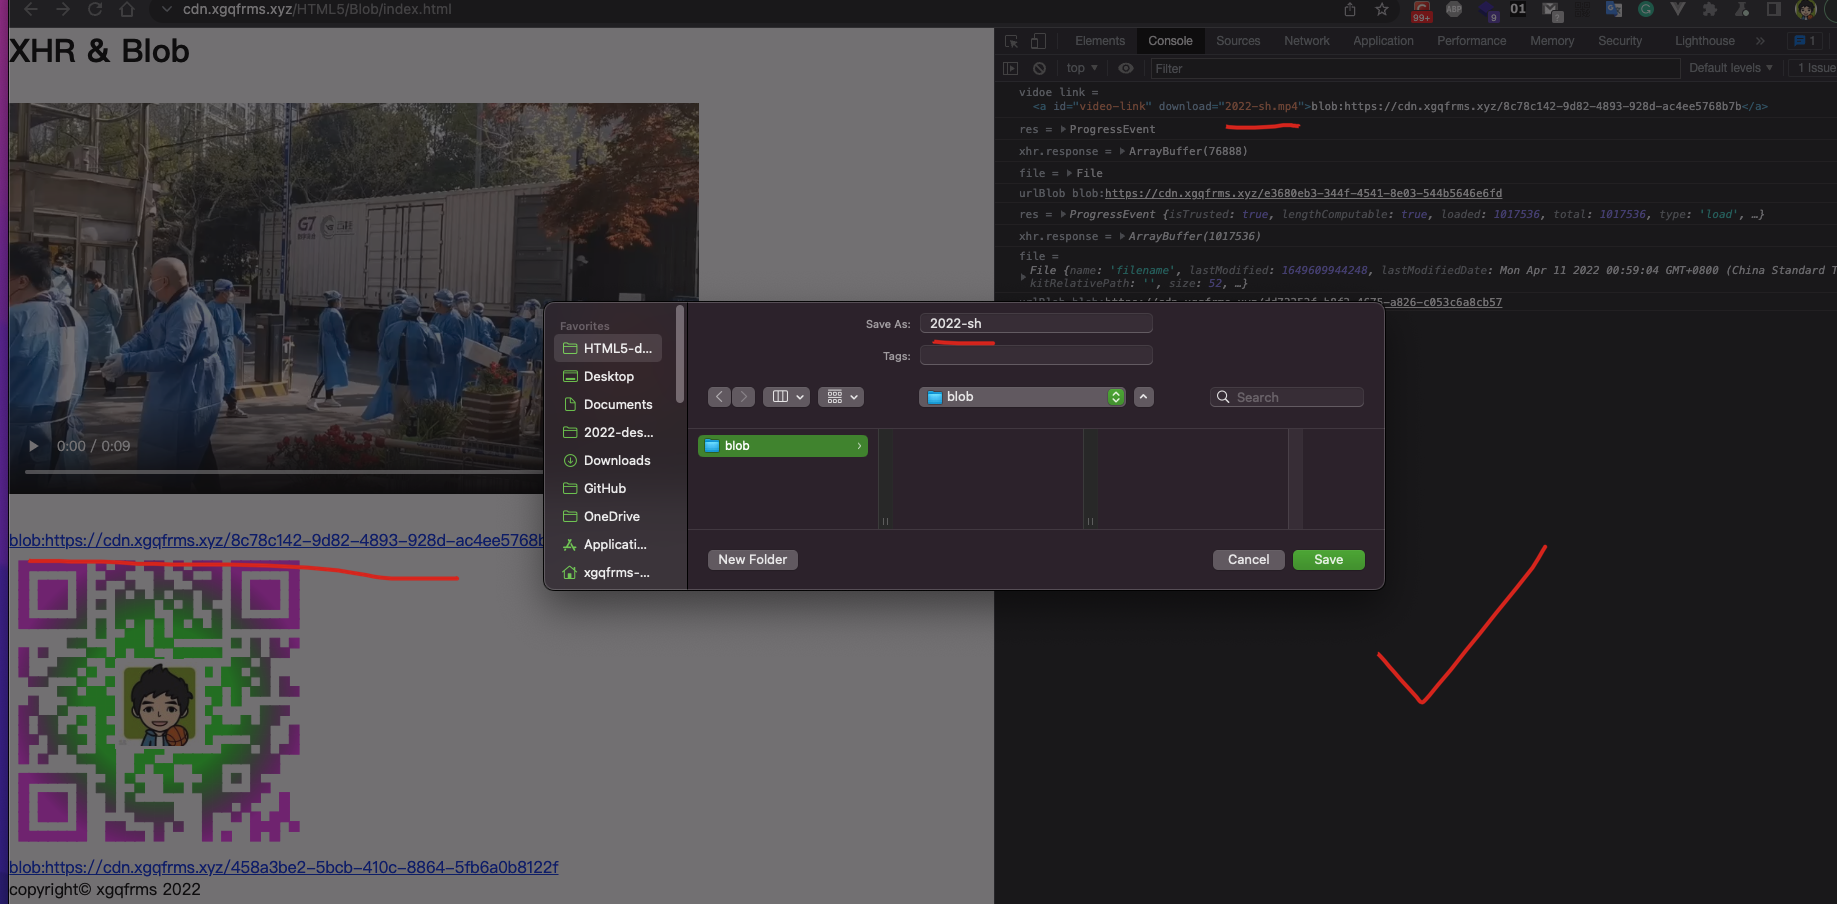Go forward in the save dialog
Viewport: 1837px width, 904px height.
[744, 397]
